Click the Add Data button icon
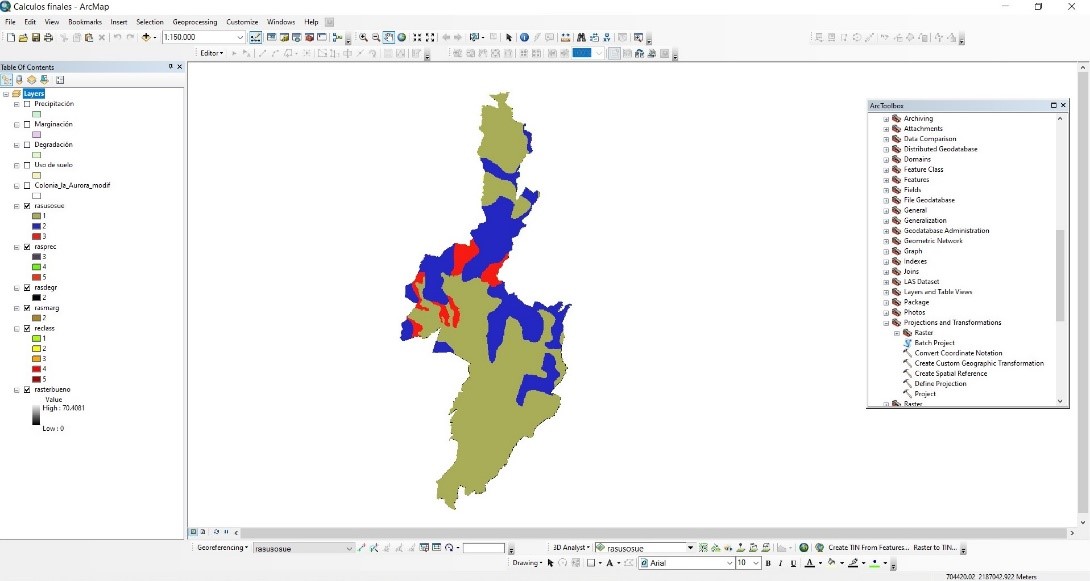The height and width of the screenshot is (581, 1090). pos(147,38)
